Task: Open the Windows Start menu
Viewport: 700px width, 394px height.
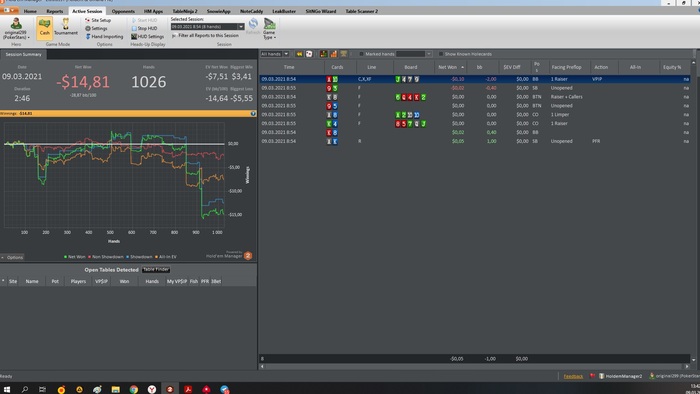Action: tap(7, 389)
